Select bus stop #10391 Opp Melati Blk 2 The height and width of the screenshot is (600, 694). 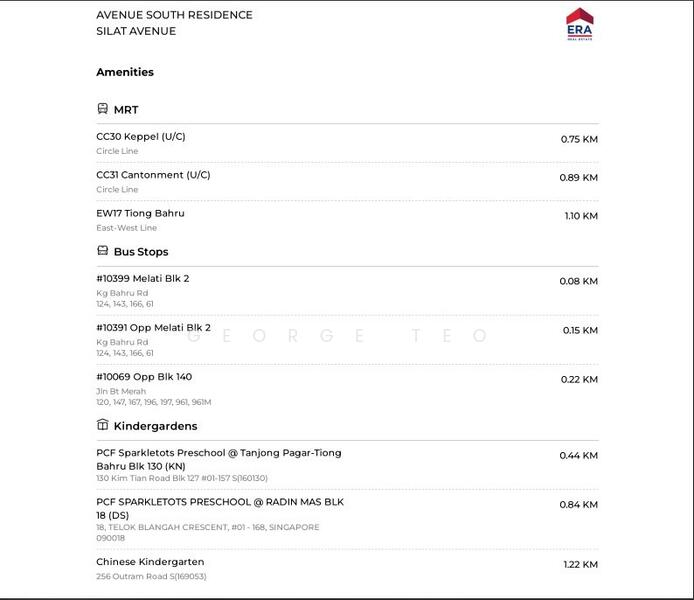153,327
